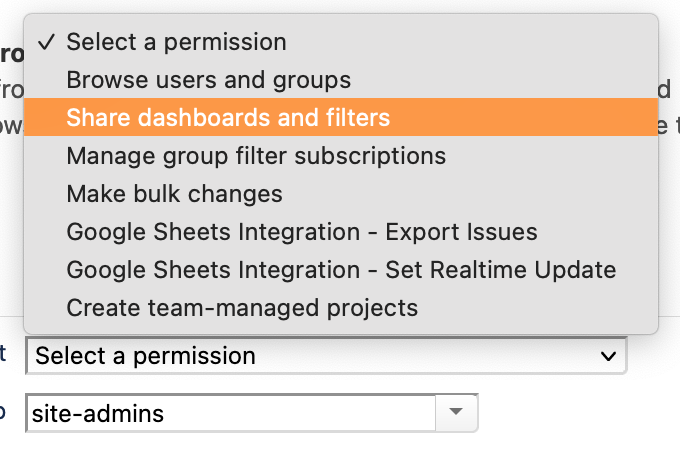
Task: Select the Export Issues integration entry
Action: tap(302, 232)
